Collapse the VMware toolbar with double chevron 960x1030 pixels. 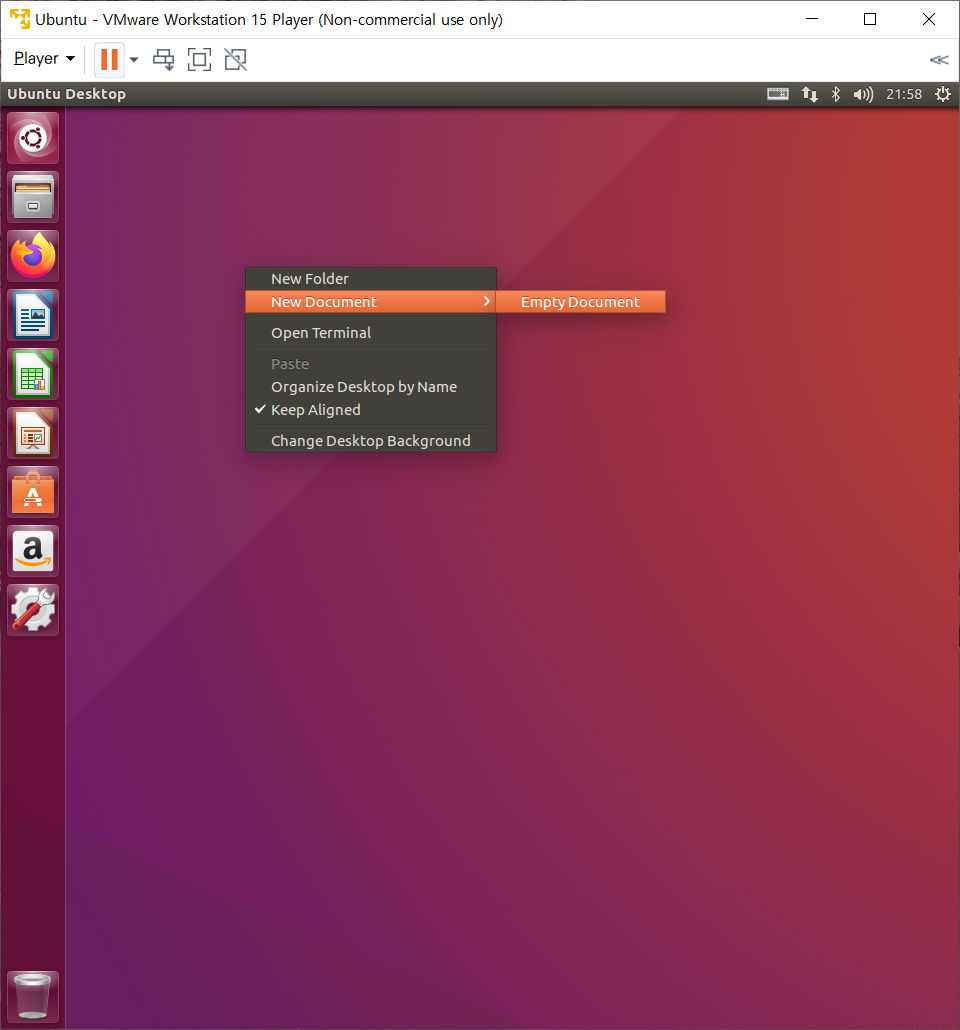point(939,60)
